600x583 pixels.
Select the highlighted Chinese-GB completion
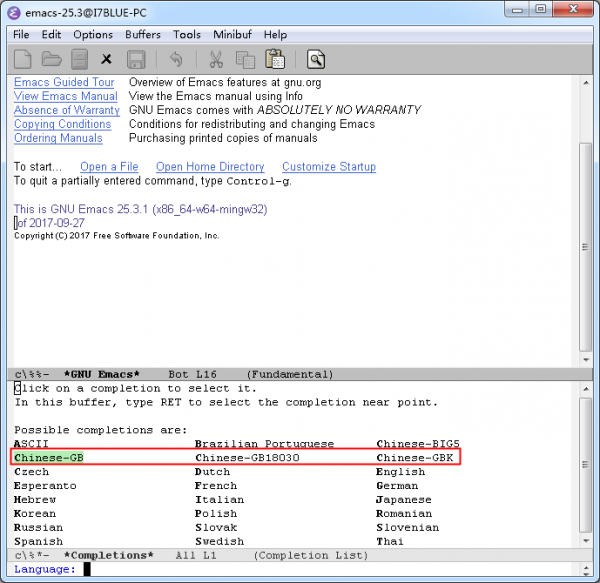point(49,458)
